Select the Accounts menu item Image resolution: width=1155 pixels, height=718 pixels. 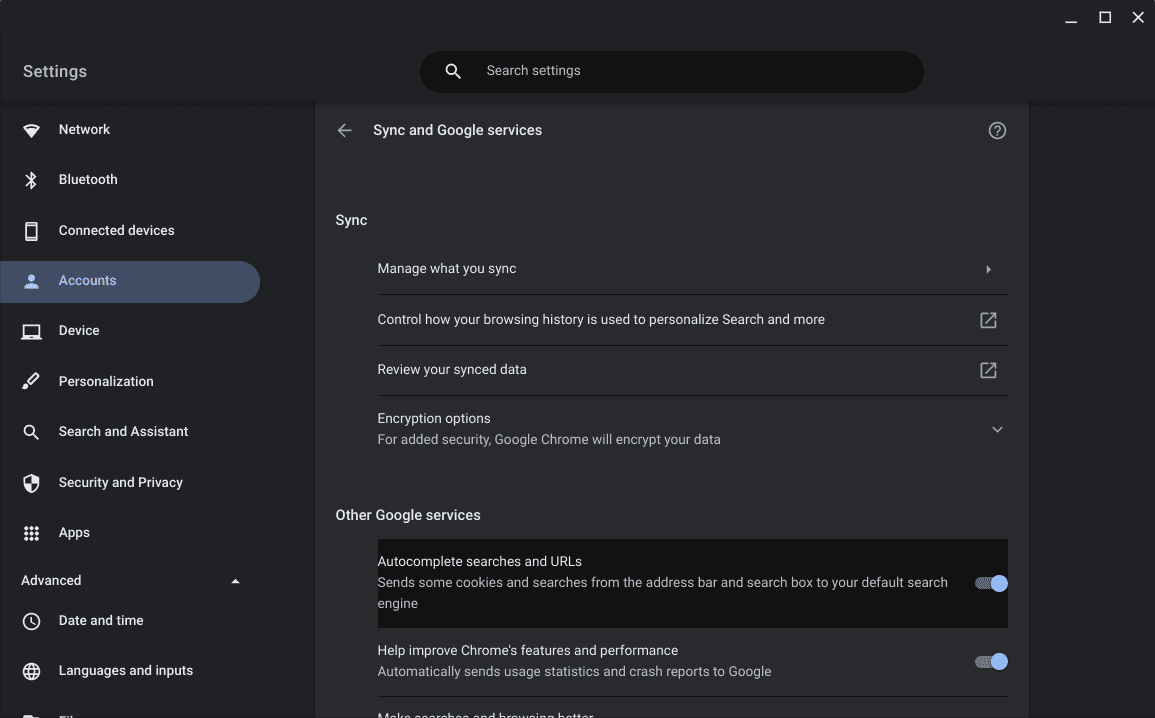(x=130, y=281)
